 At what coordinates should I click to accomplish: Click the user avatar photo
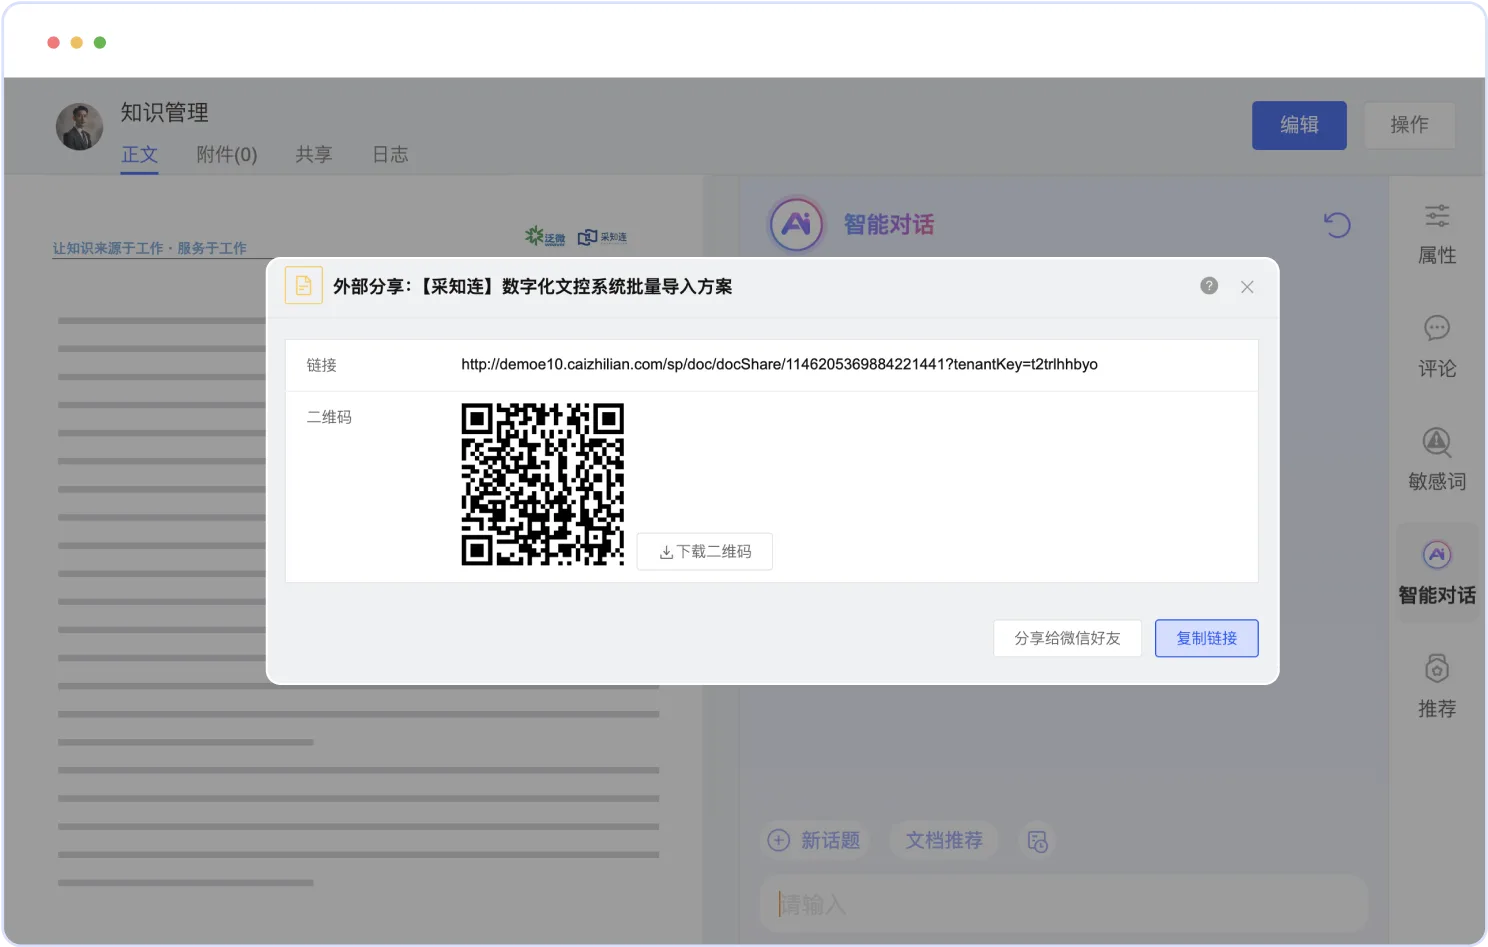80,126
